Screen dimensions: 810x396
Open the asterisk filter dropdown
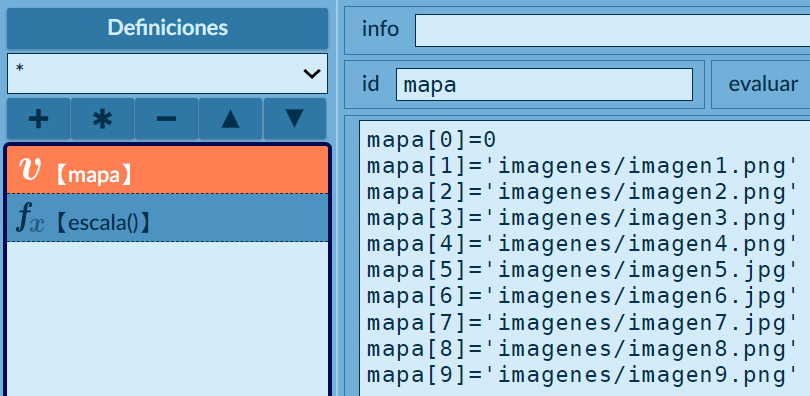click(x=167, y=73)
